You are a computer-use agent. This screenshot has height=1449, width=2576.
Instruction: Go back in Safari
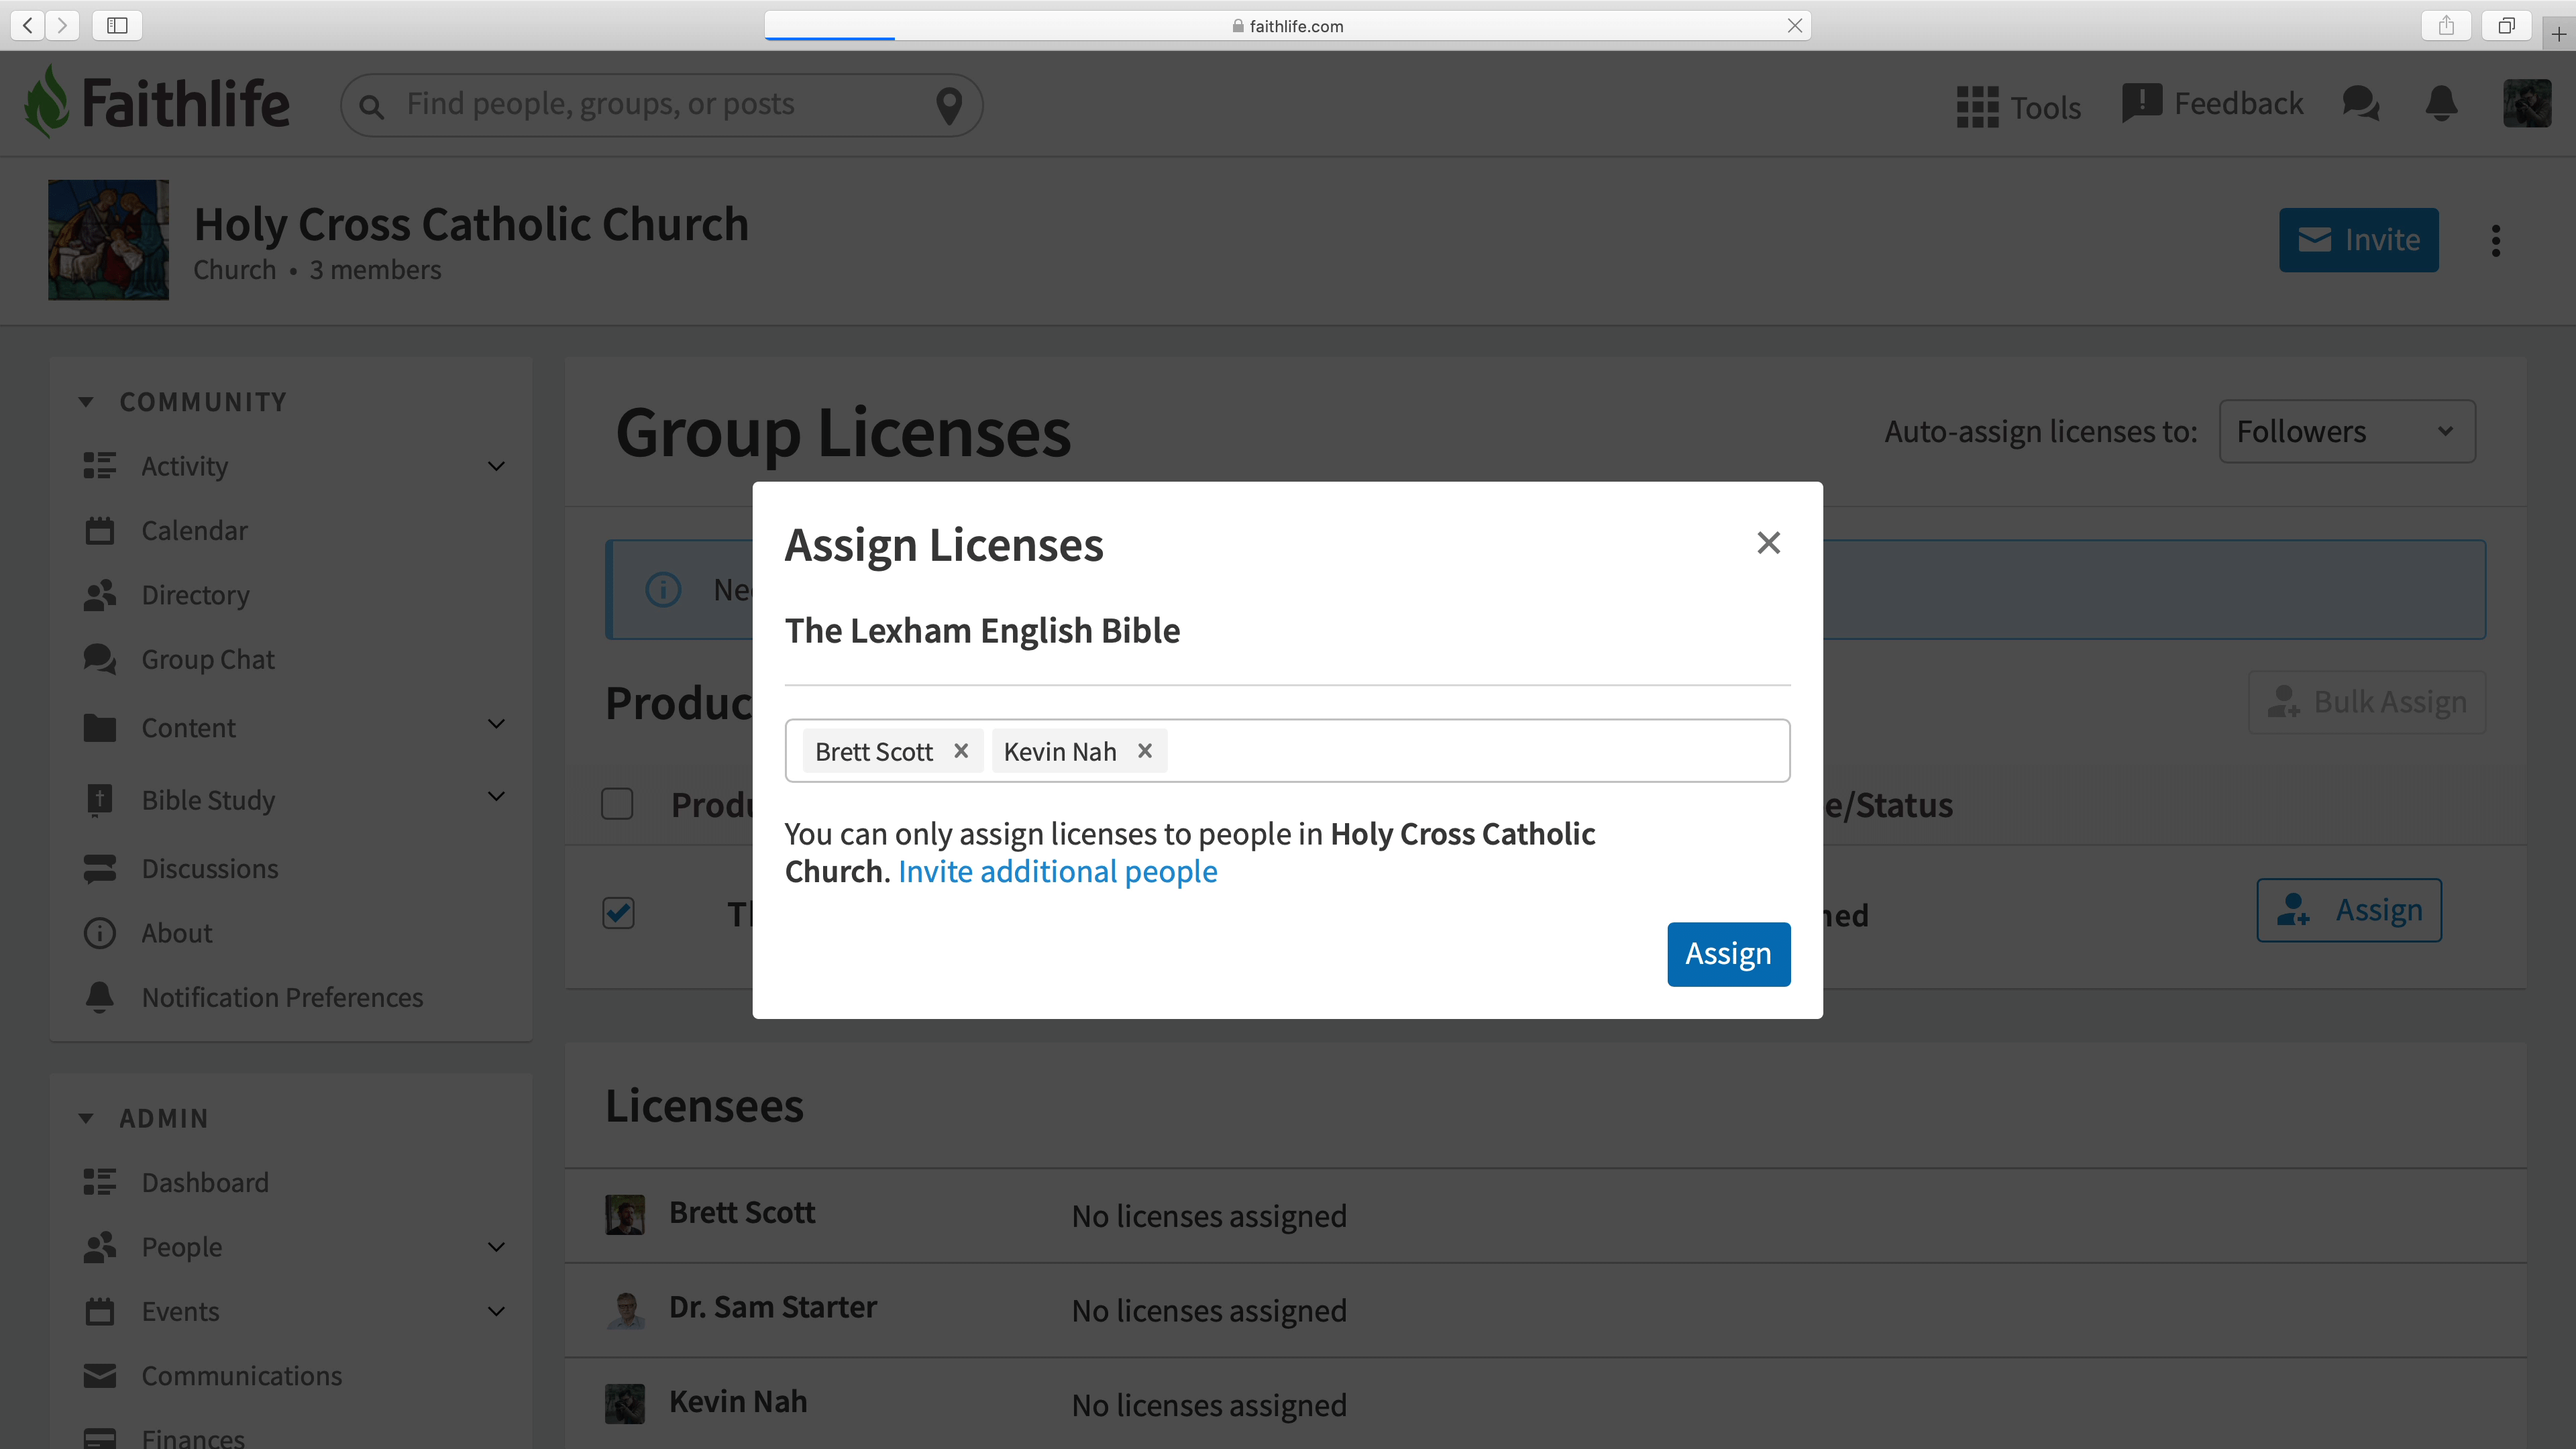pos(28,25)
